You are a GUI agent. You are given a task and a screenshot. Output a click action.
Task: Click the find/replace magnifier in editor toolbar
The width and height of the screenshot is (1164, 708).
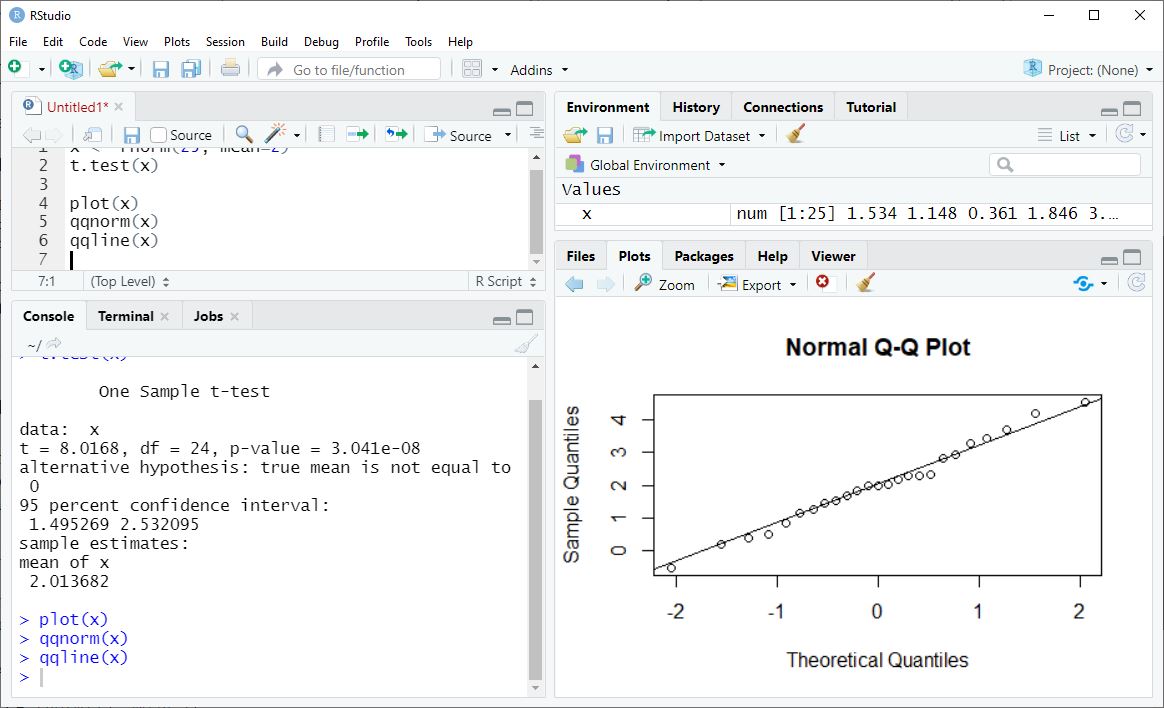coord(244,134)
